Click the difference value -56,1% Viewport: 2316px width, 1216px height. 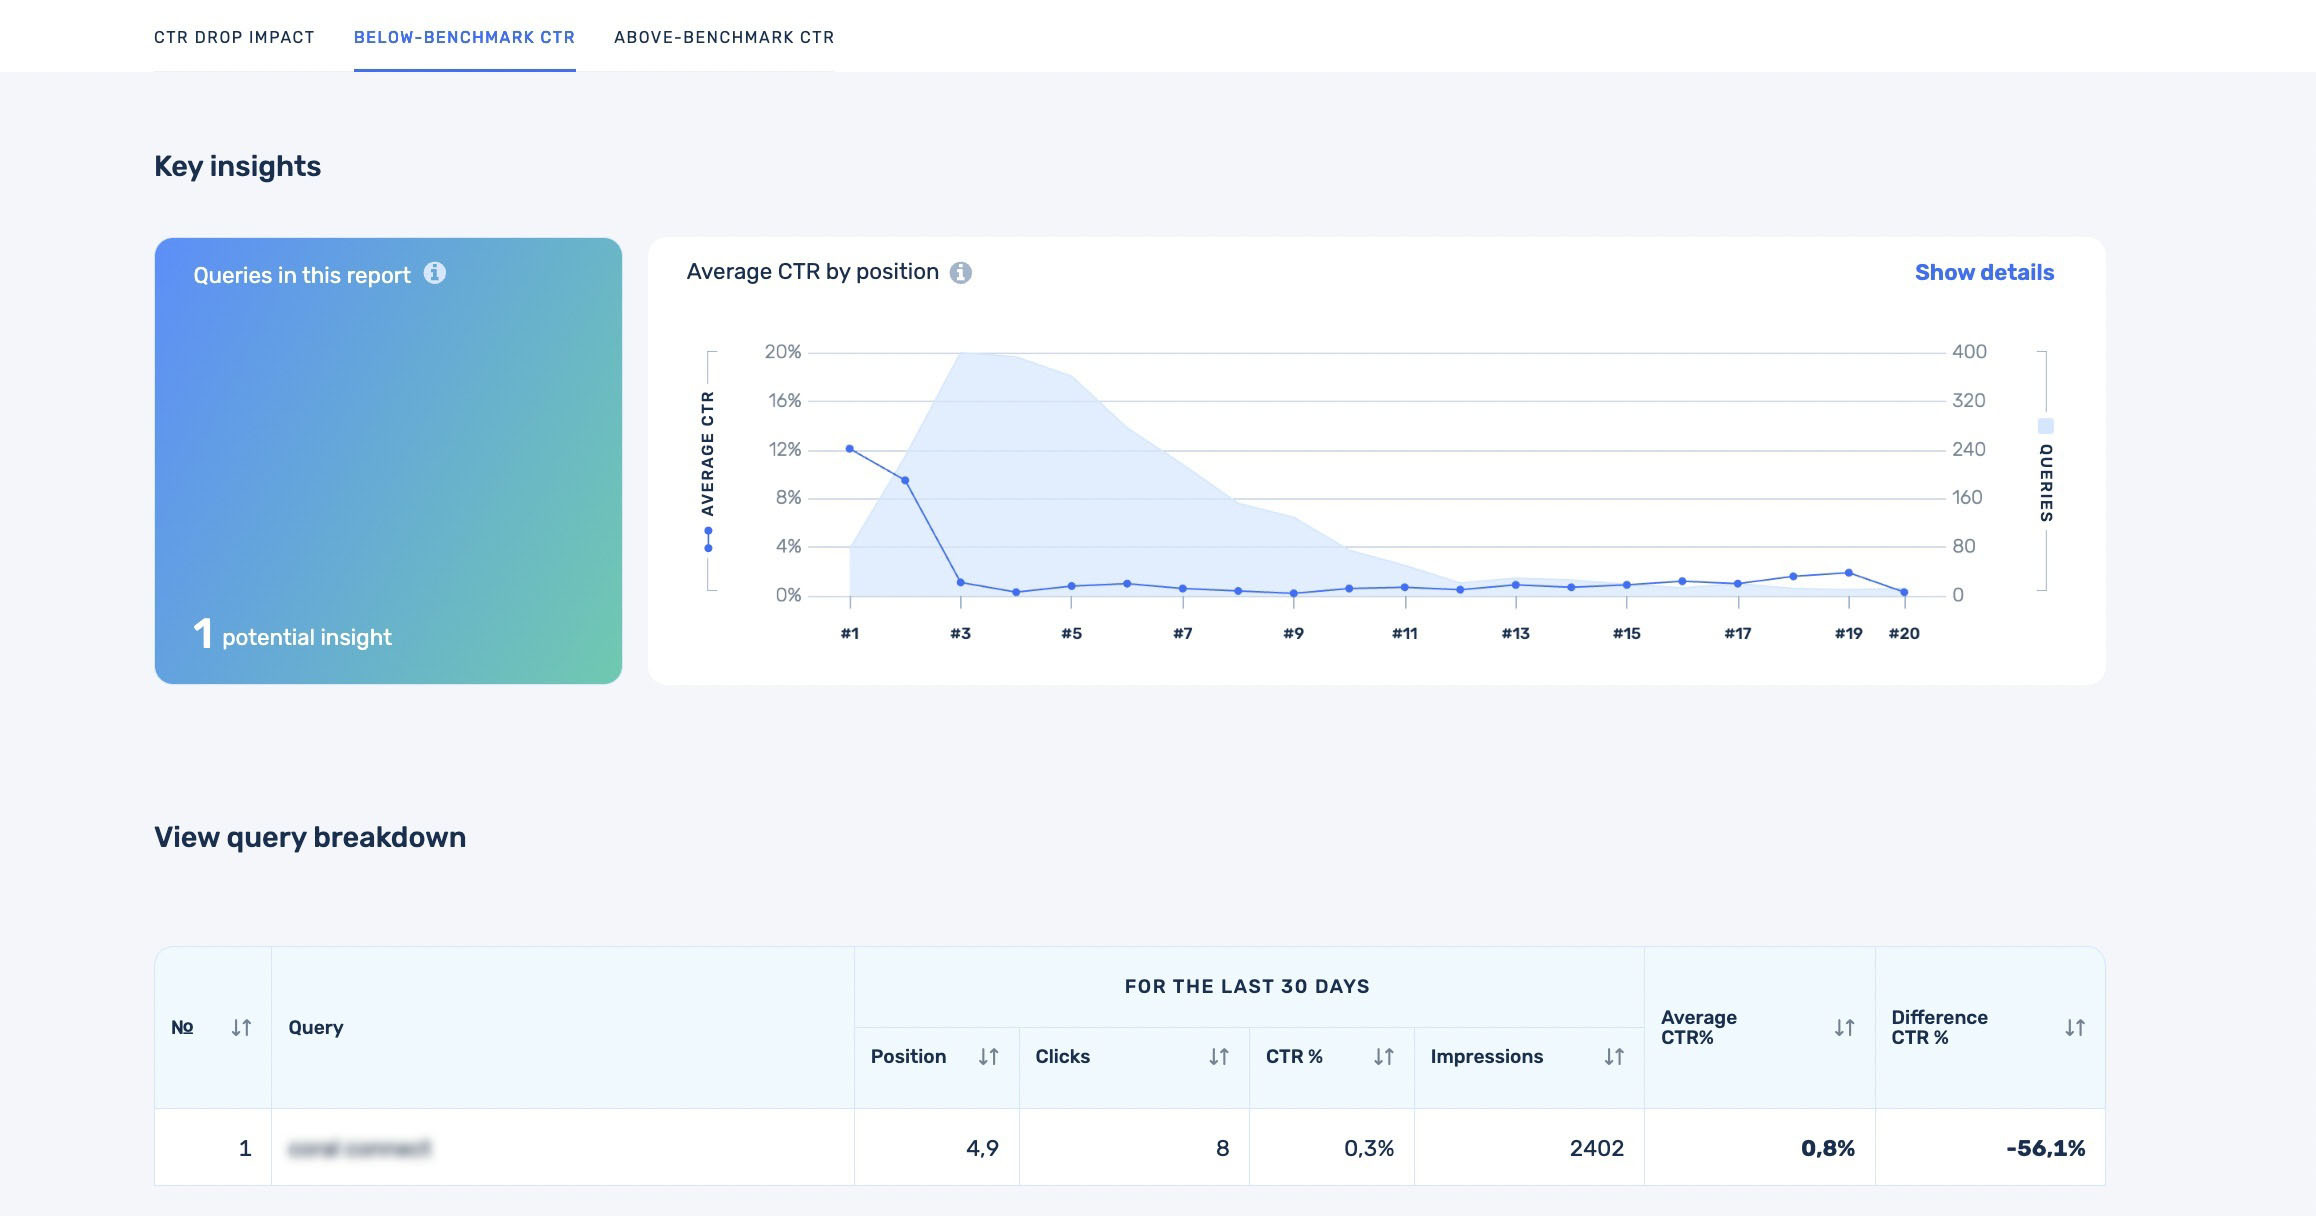(2046, 1148)
